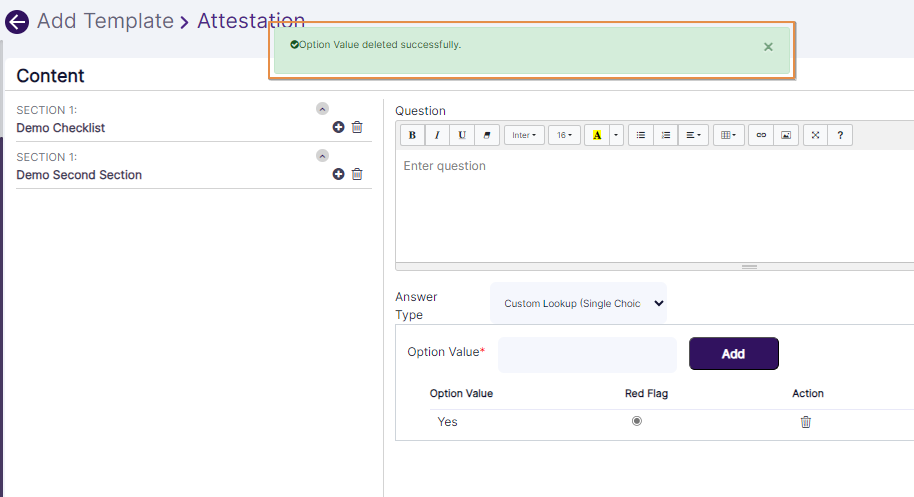Click the Option Value column header
914x497 pixels.
461,393
